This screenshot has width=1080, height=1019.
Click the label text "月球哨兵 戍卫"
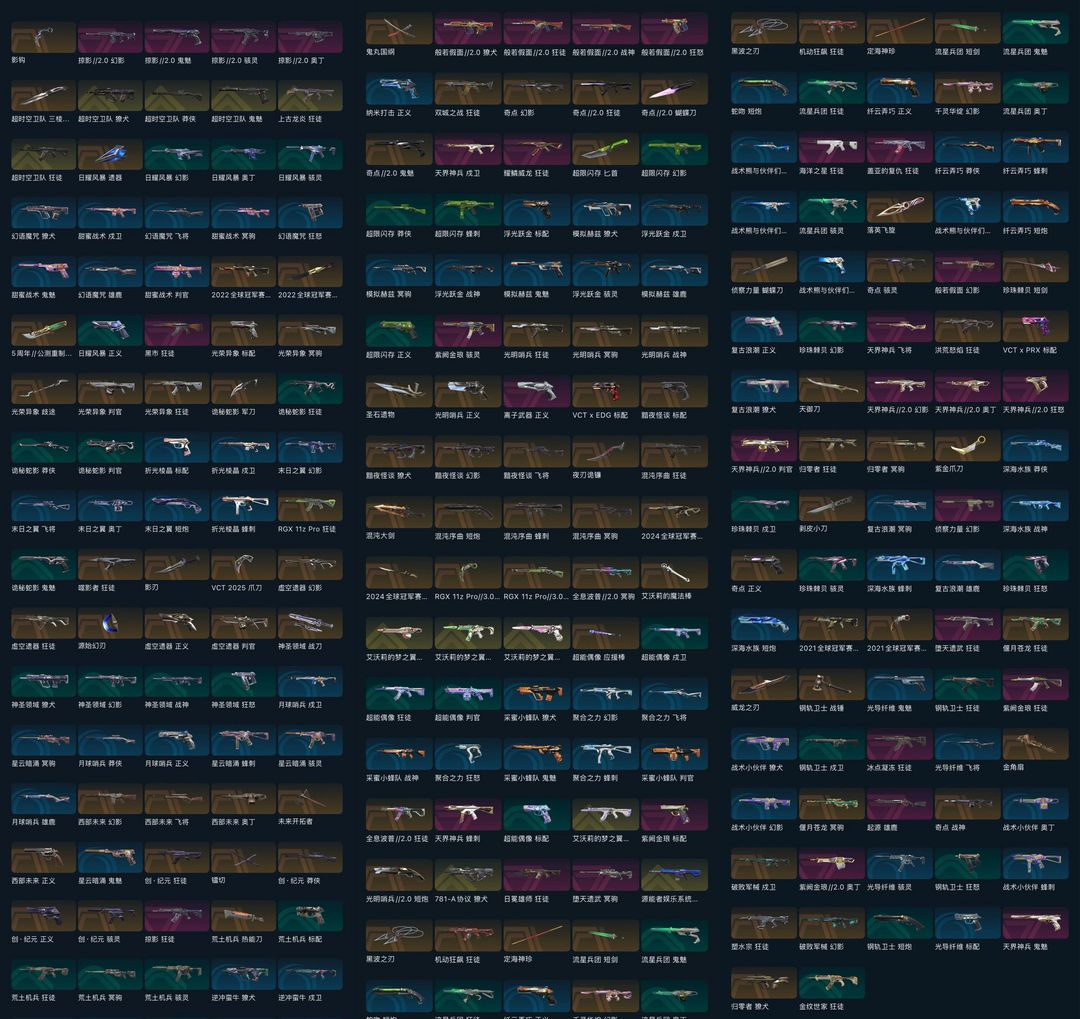pyautogui.click(x=300, y=705)
